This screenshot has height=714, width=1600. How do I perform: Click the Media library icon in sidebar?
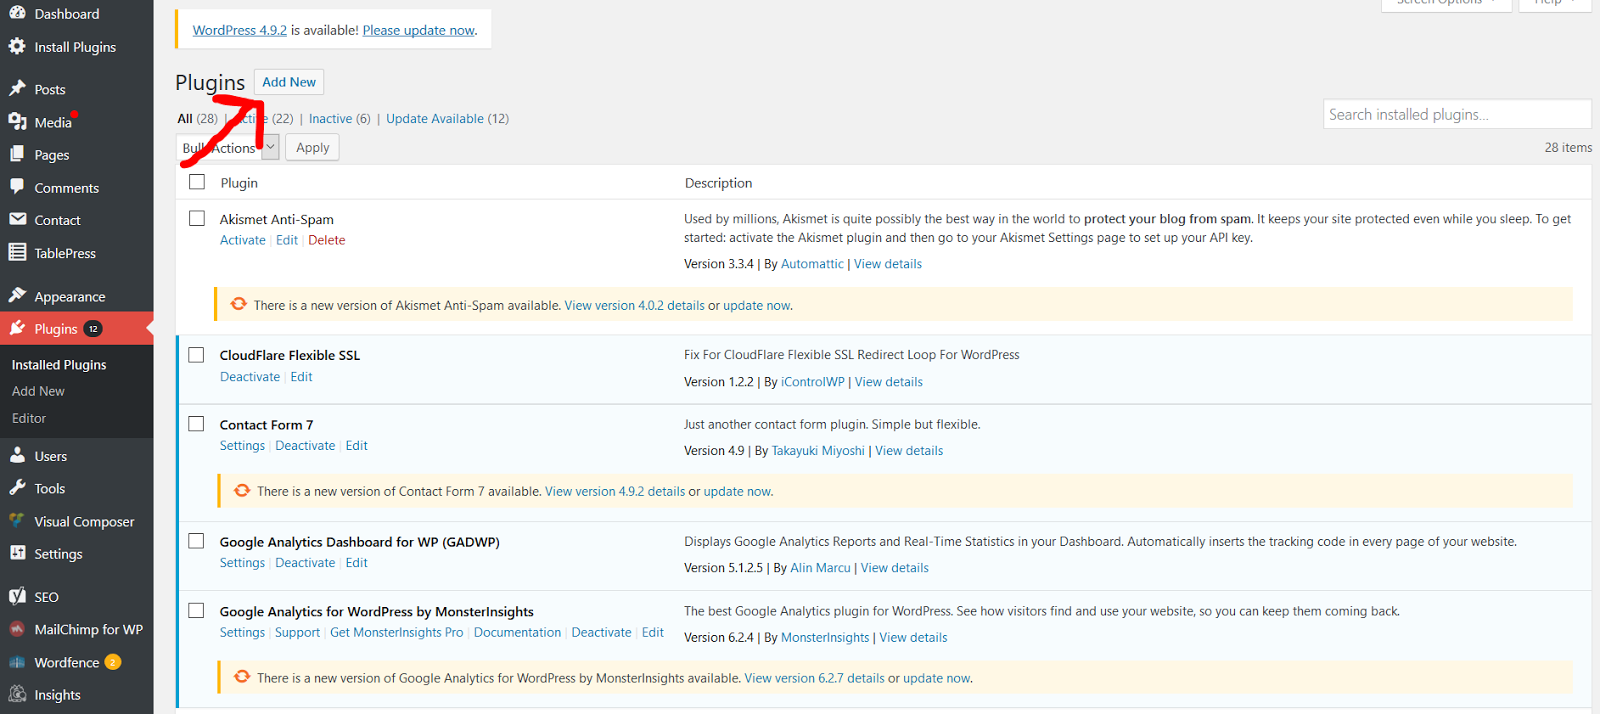coord(17,121)
